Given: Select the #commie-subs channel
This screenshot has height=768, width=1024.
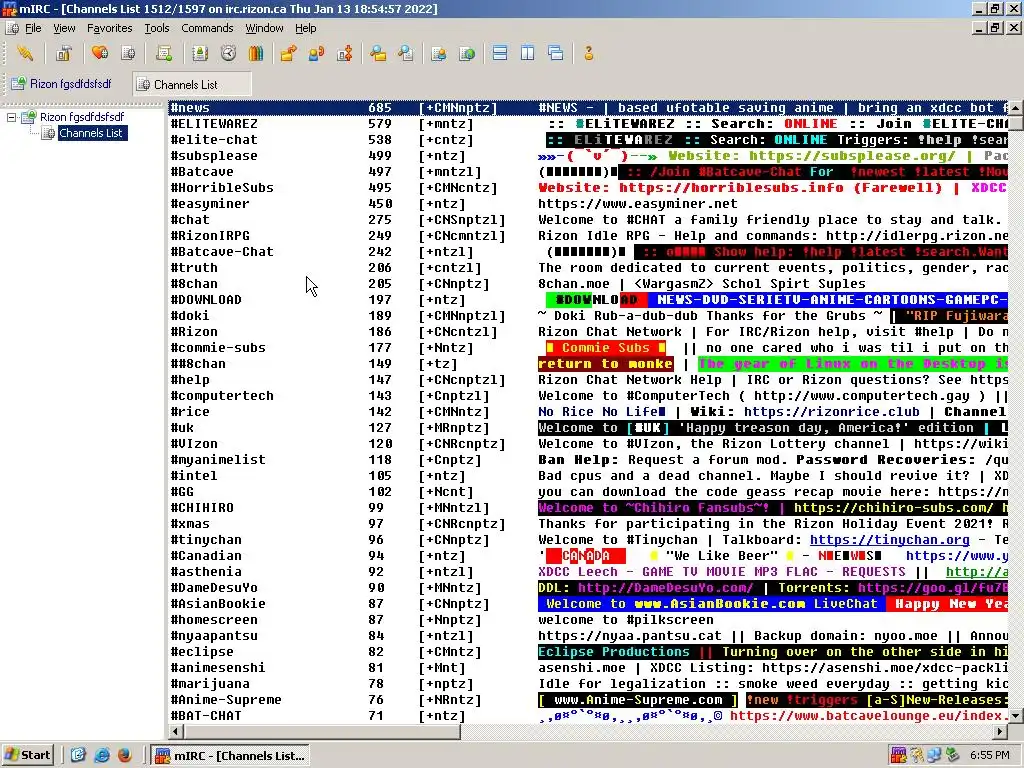Looking at the screenshot, I should [588, 347].
